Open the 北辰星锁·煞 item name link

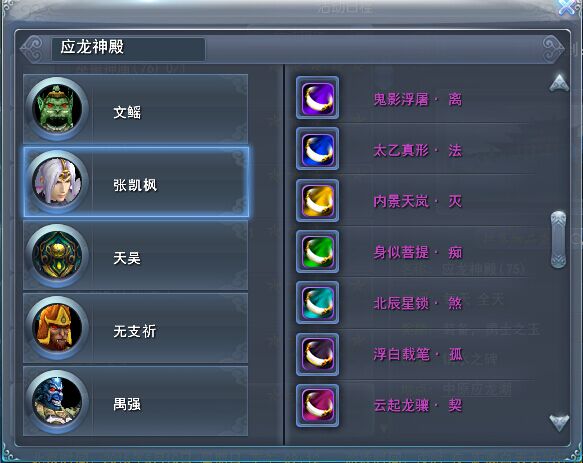(418, 303)
